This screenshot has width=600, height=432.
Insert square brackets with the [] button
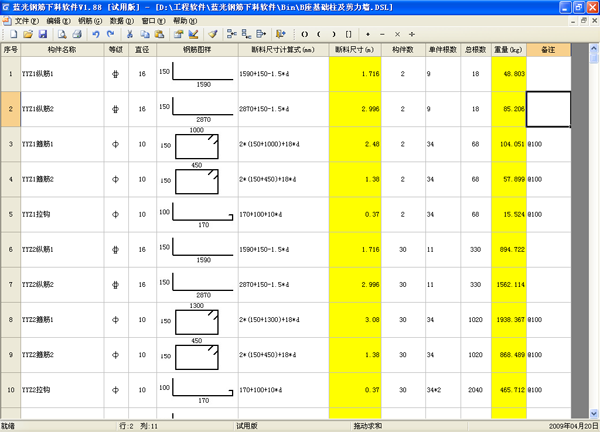[x=348, y=34]
